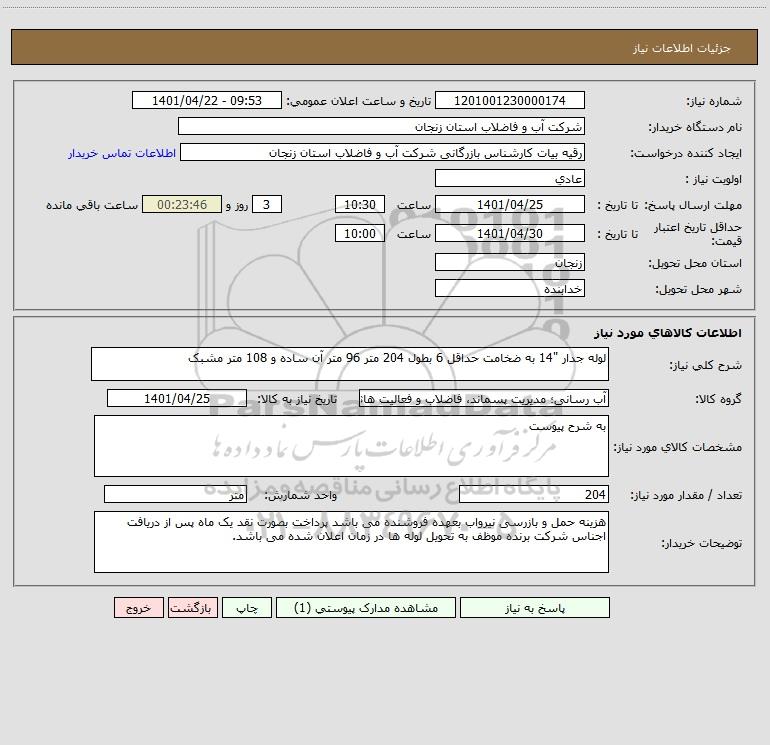Click the بازگشت back button
This screenshot has width=770, height=745.
coord(192,607)
